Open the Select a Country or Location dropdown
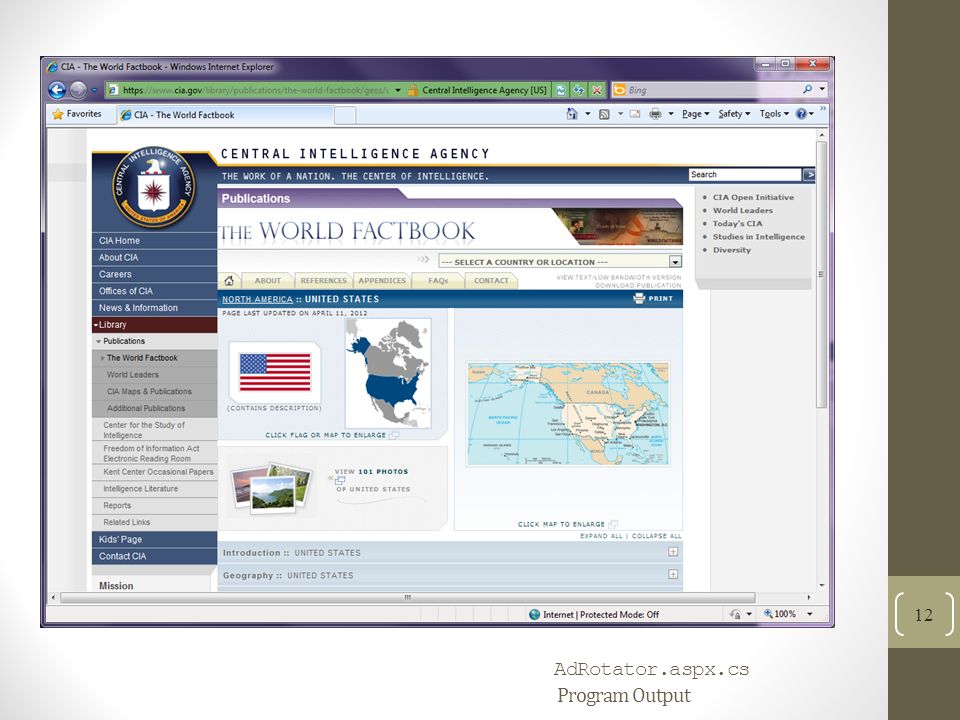Image resolution: width=960 pixels, height=720 pixels. pyautogui.click(x=560, y=262)
